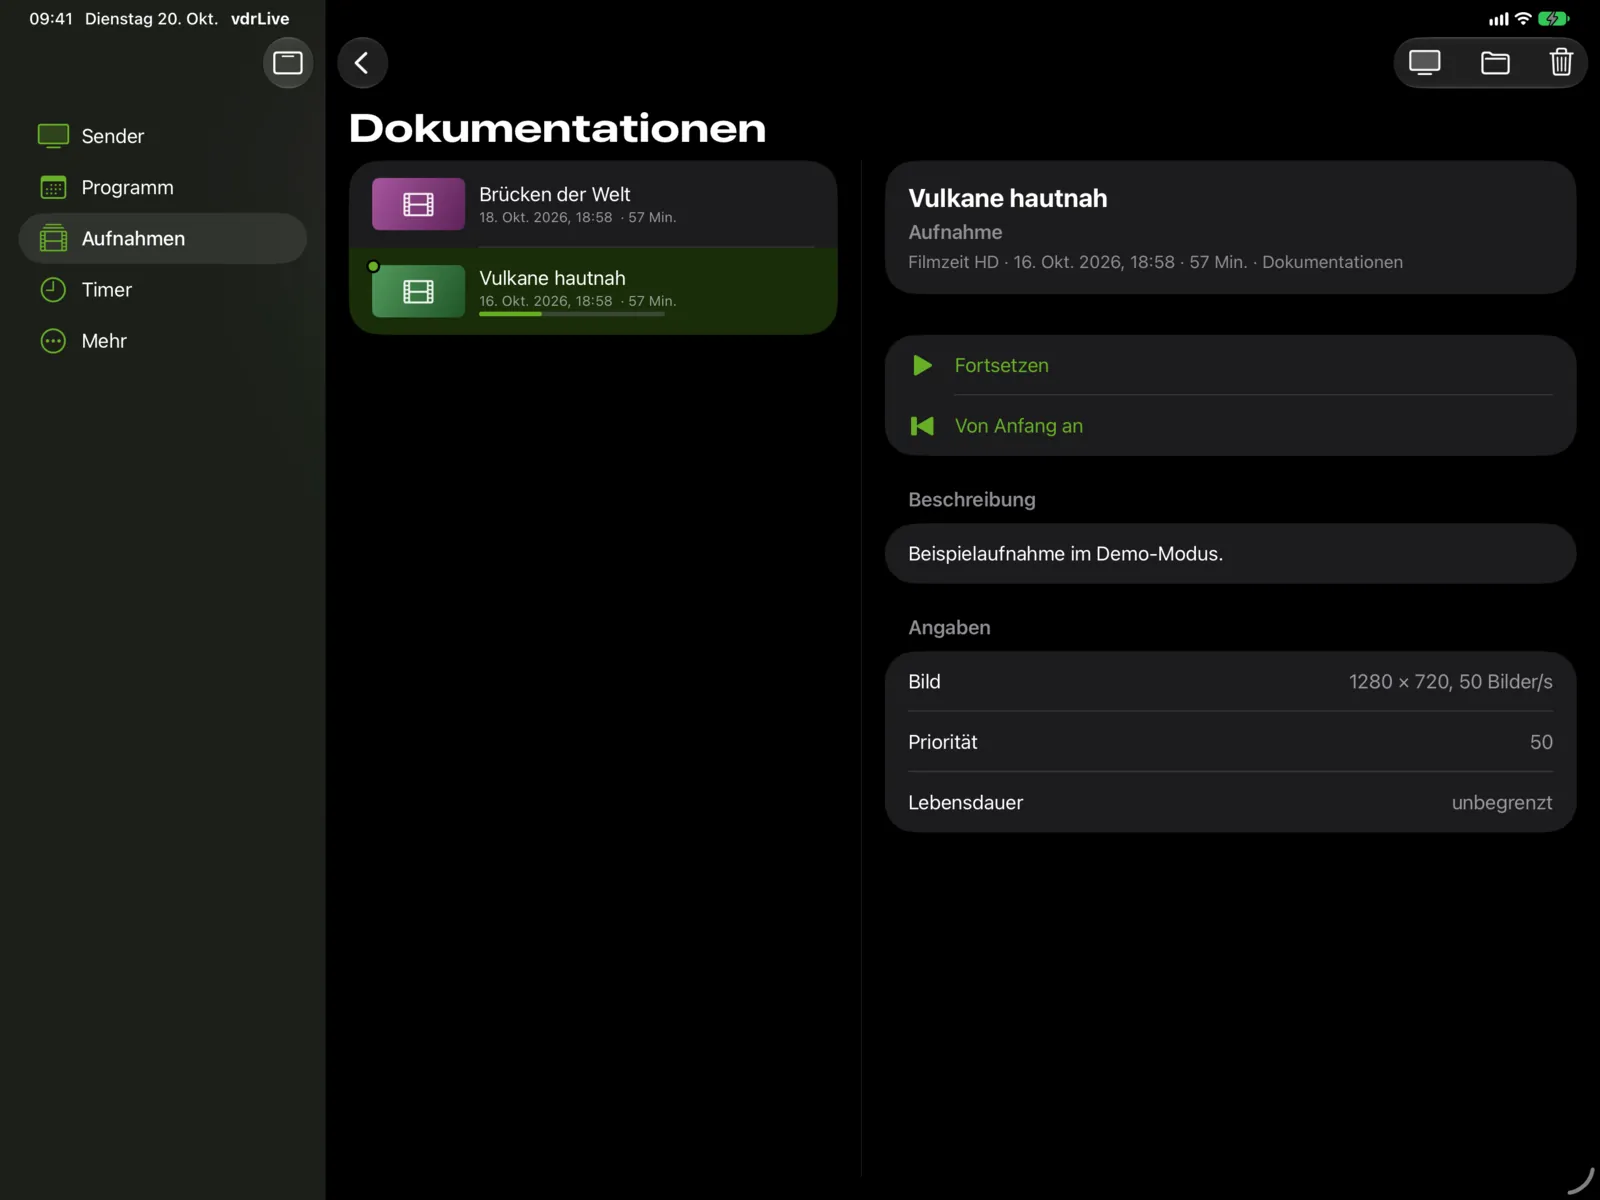
Task: Click the Vulkane hautnah playback progress bar
Action: tap(572, 314)
